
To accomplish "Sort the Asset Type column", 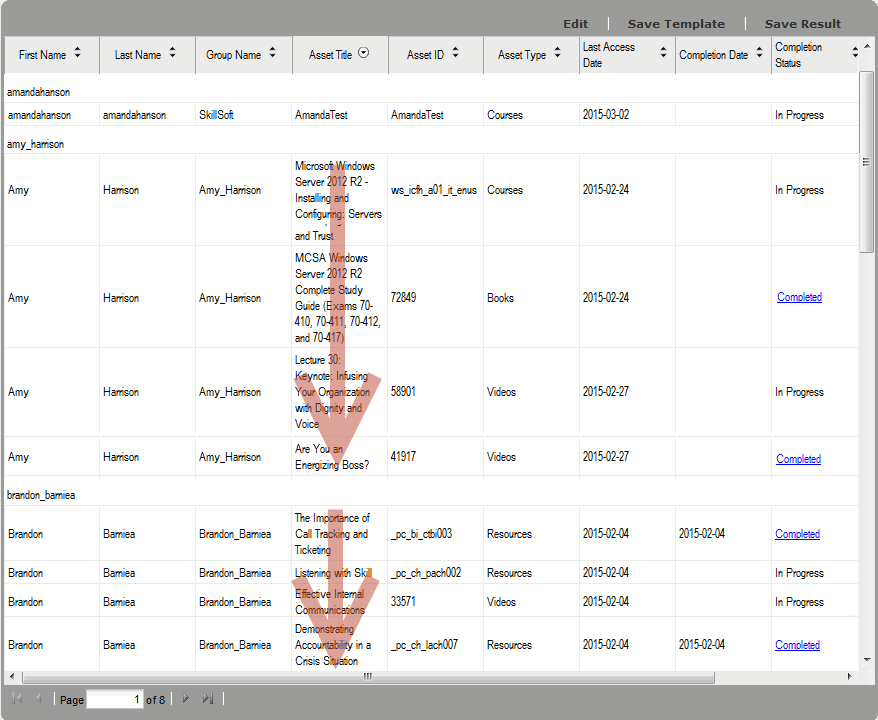I will 556,54.
